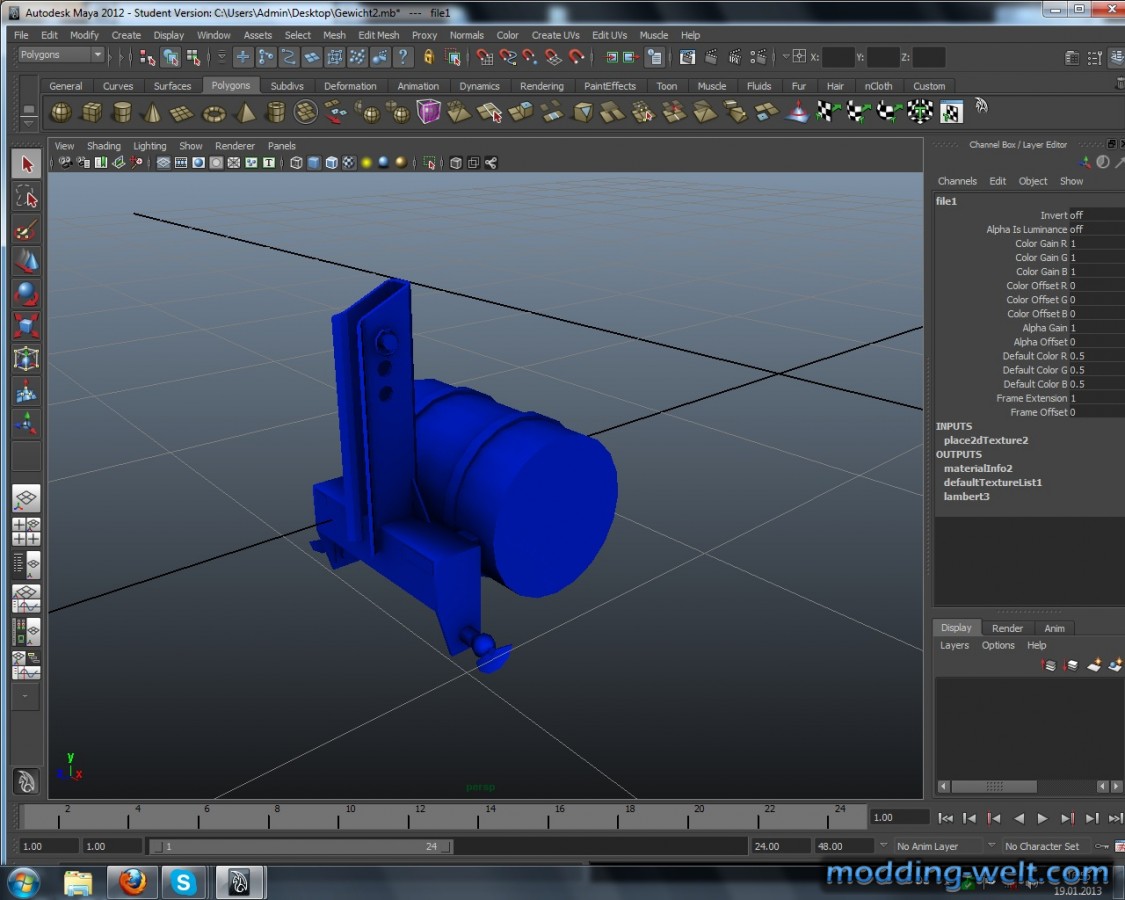Image resolution: width=1125 pixels, height=900 pixels.
Task: Open the input-mode arrow beside the X field
Action: pyautogui.click(x=786, y=57)
